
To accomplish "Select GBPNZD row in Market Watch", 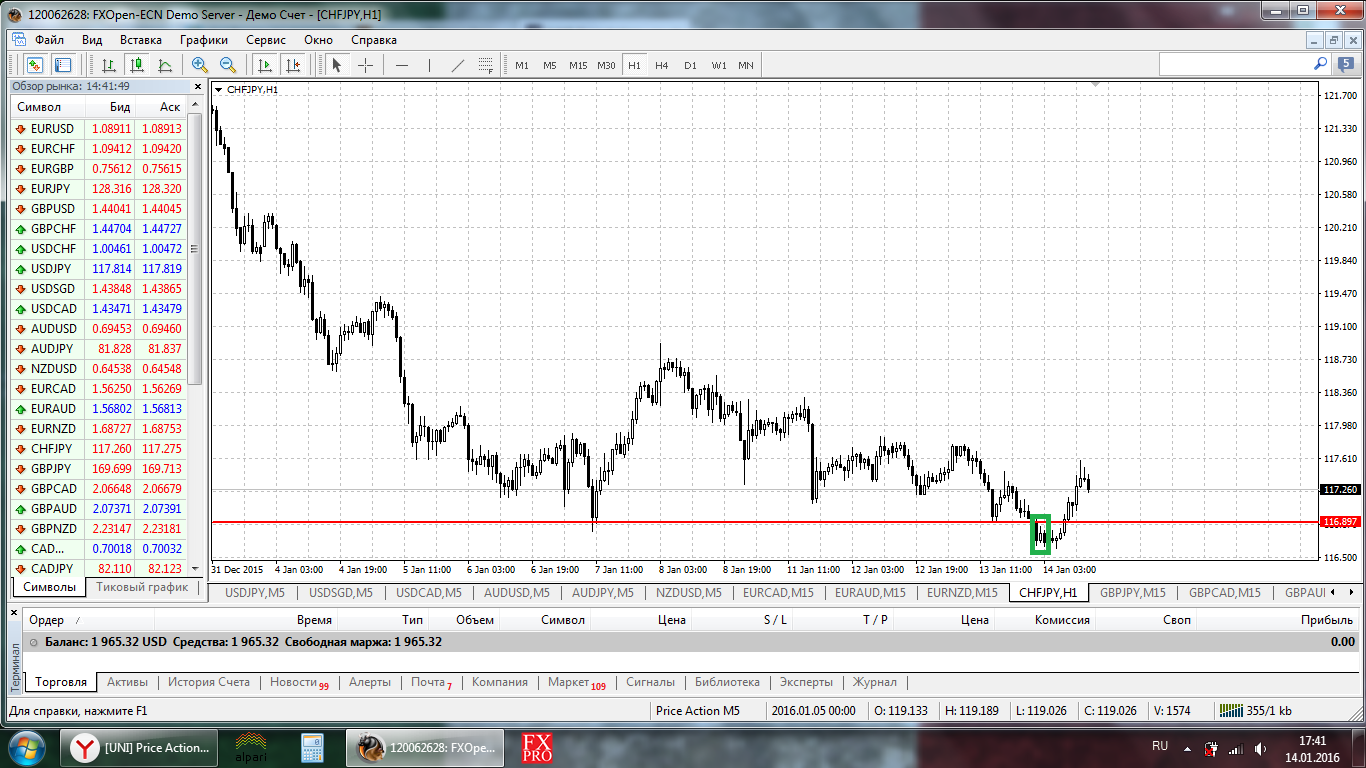I will pyautogui.click(x=98, y=529).
